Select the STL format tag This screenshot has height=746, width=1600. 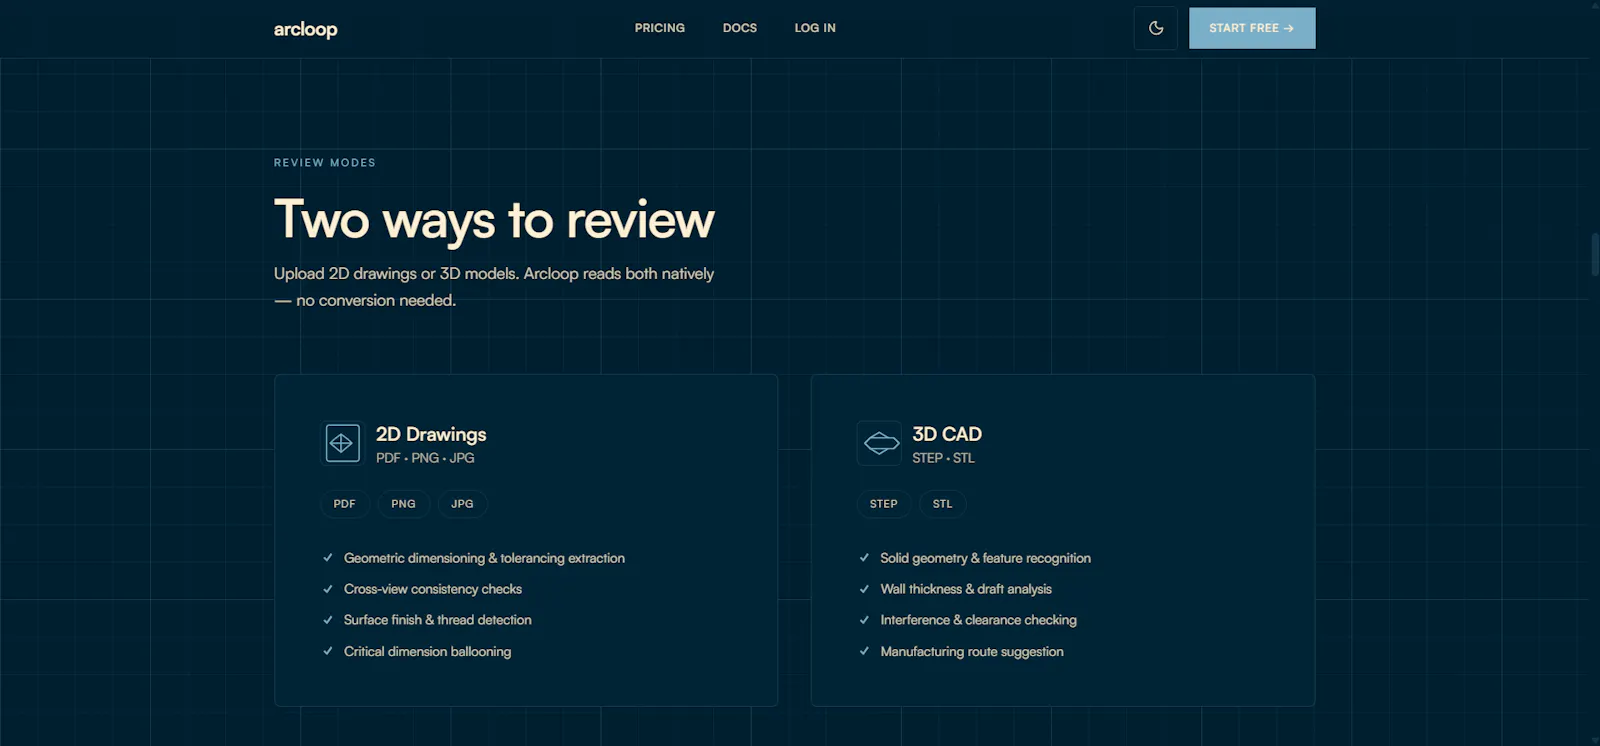(942, 504)
